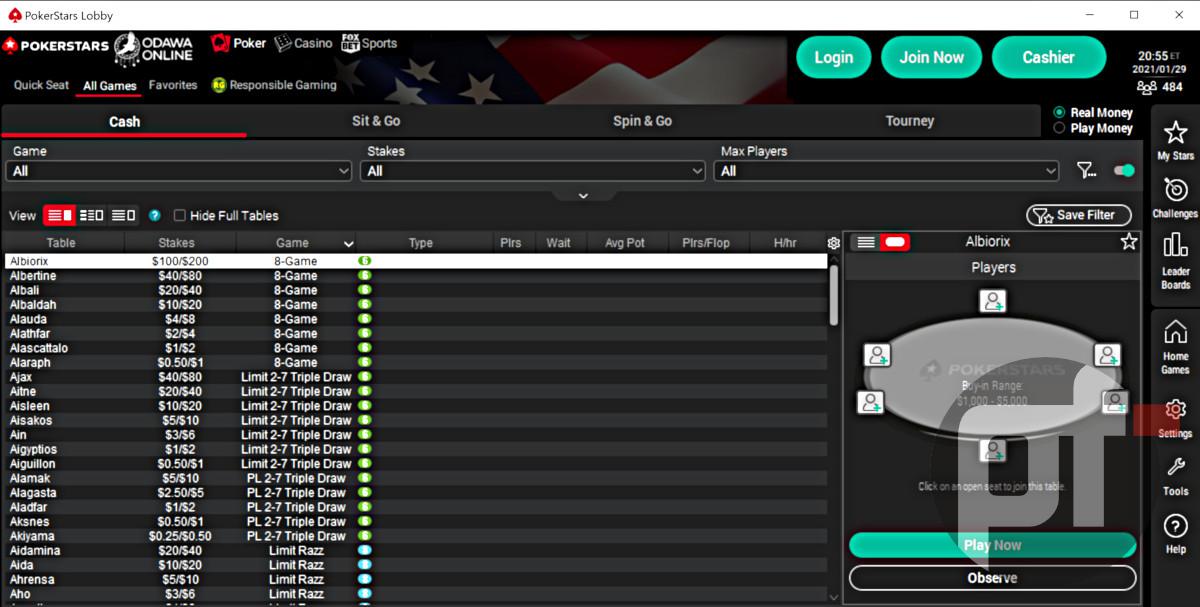Viewport: 1200px width, 607px height.
Task: Open the Max Players filter dropdown
Action: pyautogui.click(x=886, y=171)
